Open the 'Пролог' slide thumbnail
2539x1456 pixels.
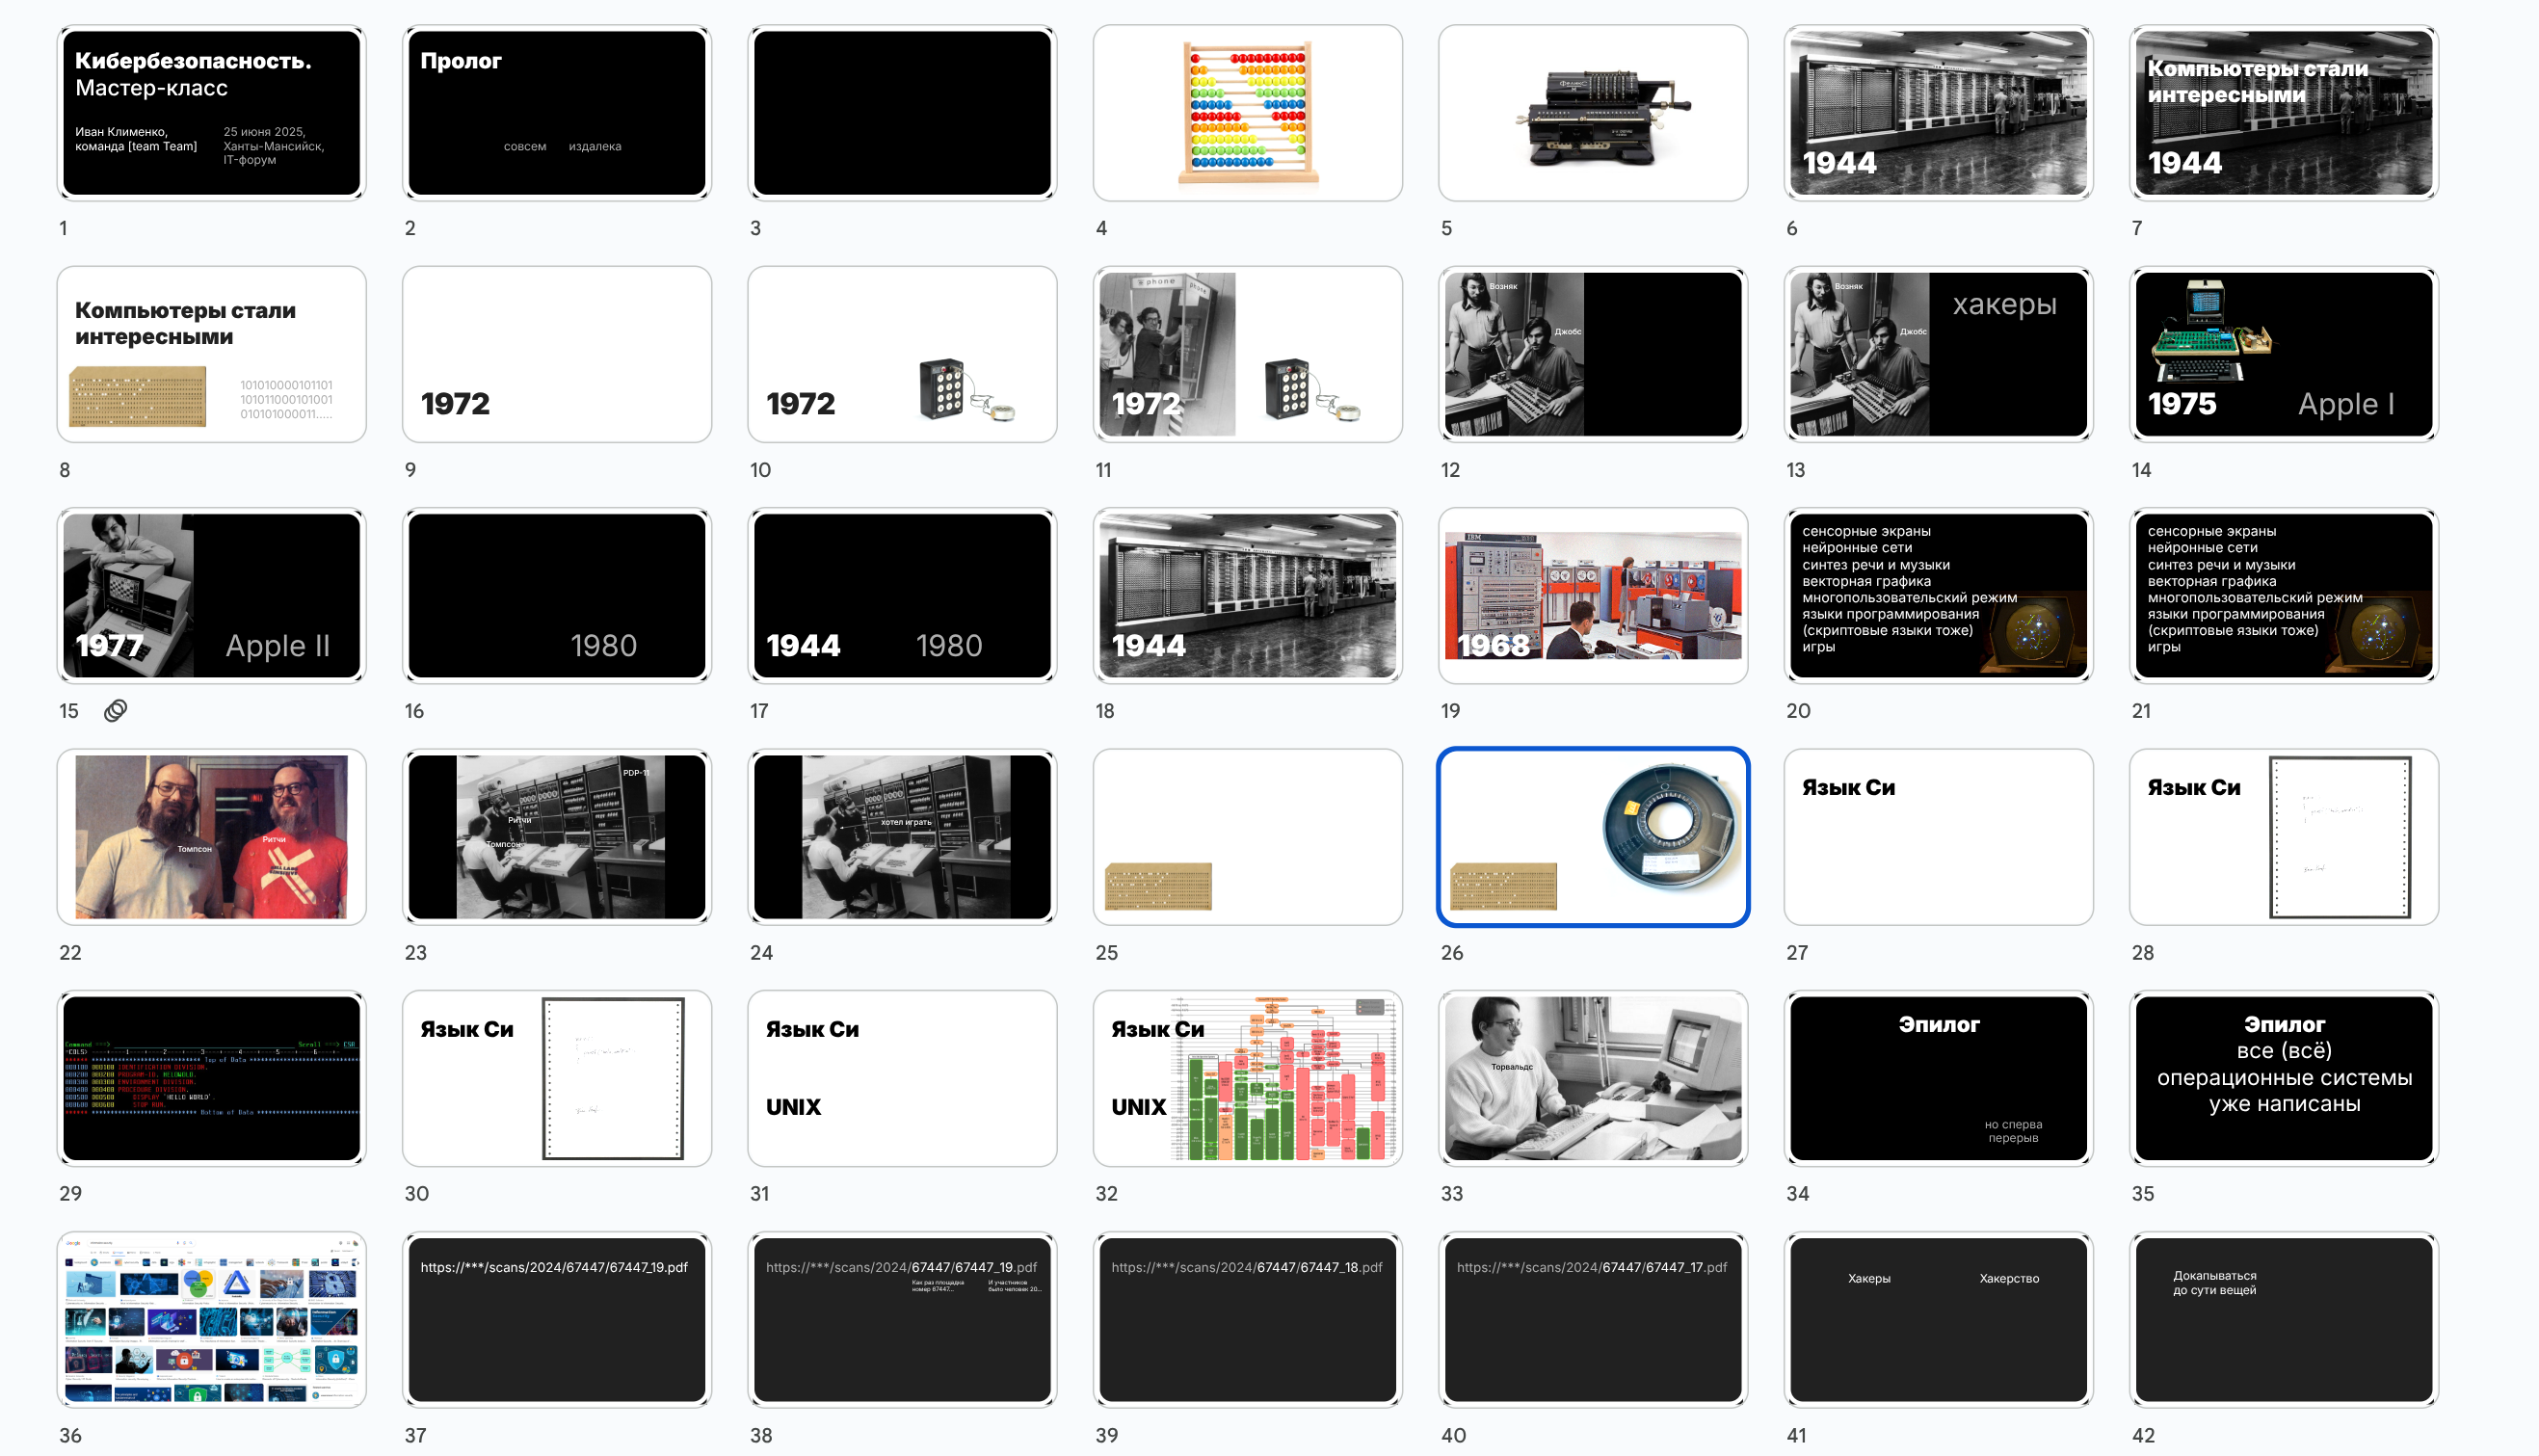point(557,113)
